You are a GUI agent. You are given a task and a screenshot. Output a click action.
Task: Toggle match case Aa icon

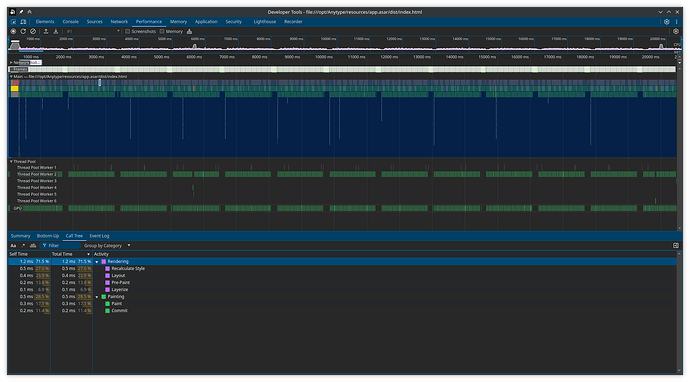click(13, 246)
